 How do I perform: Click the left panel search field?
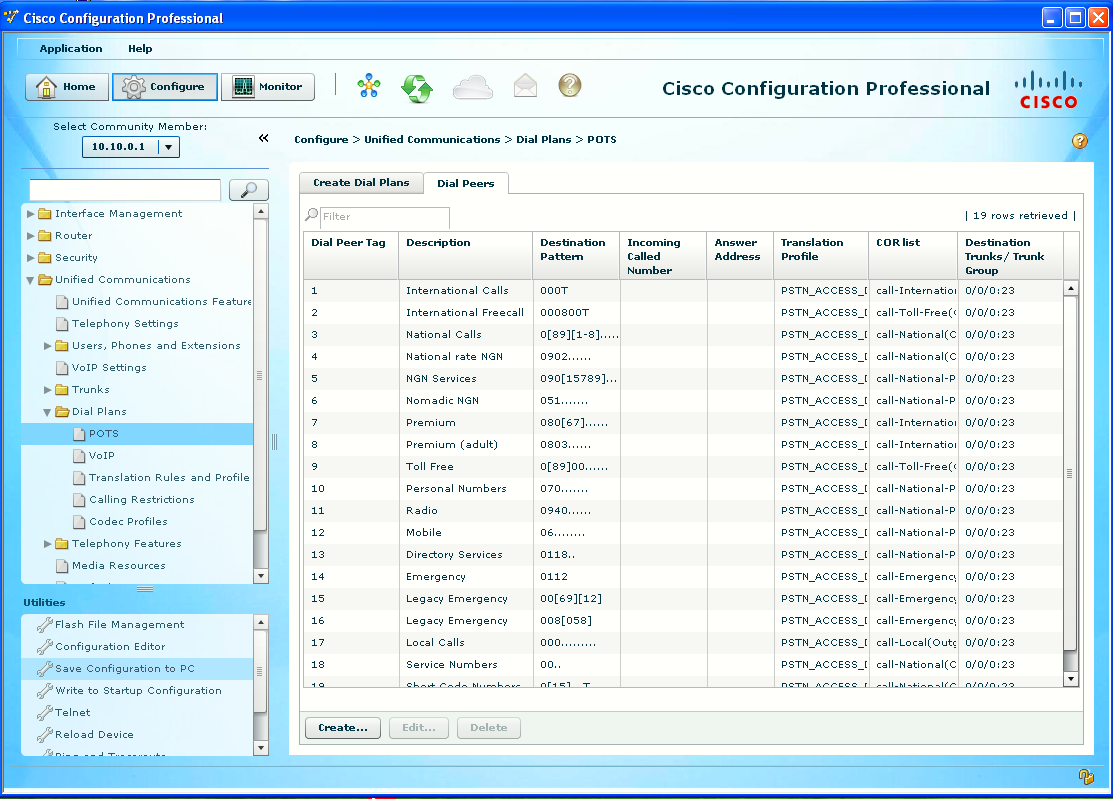pos(125,189)
